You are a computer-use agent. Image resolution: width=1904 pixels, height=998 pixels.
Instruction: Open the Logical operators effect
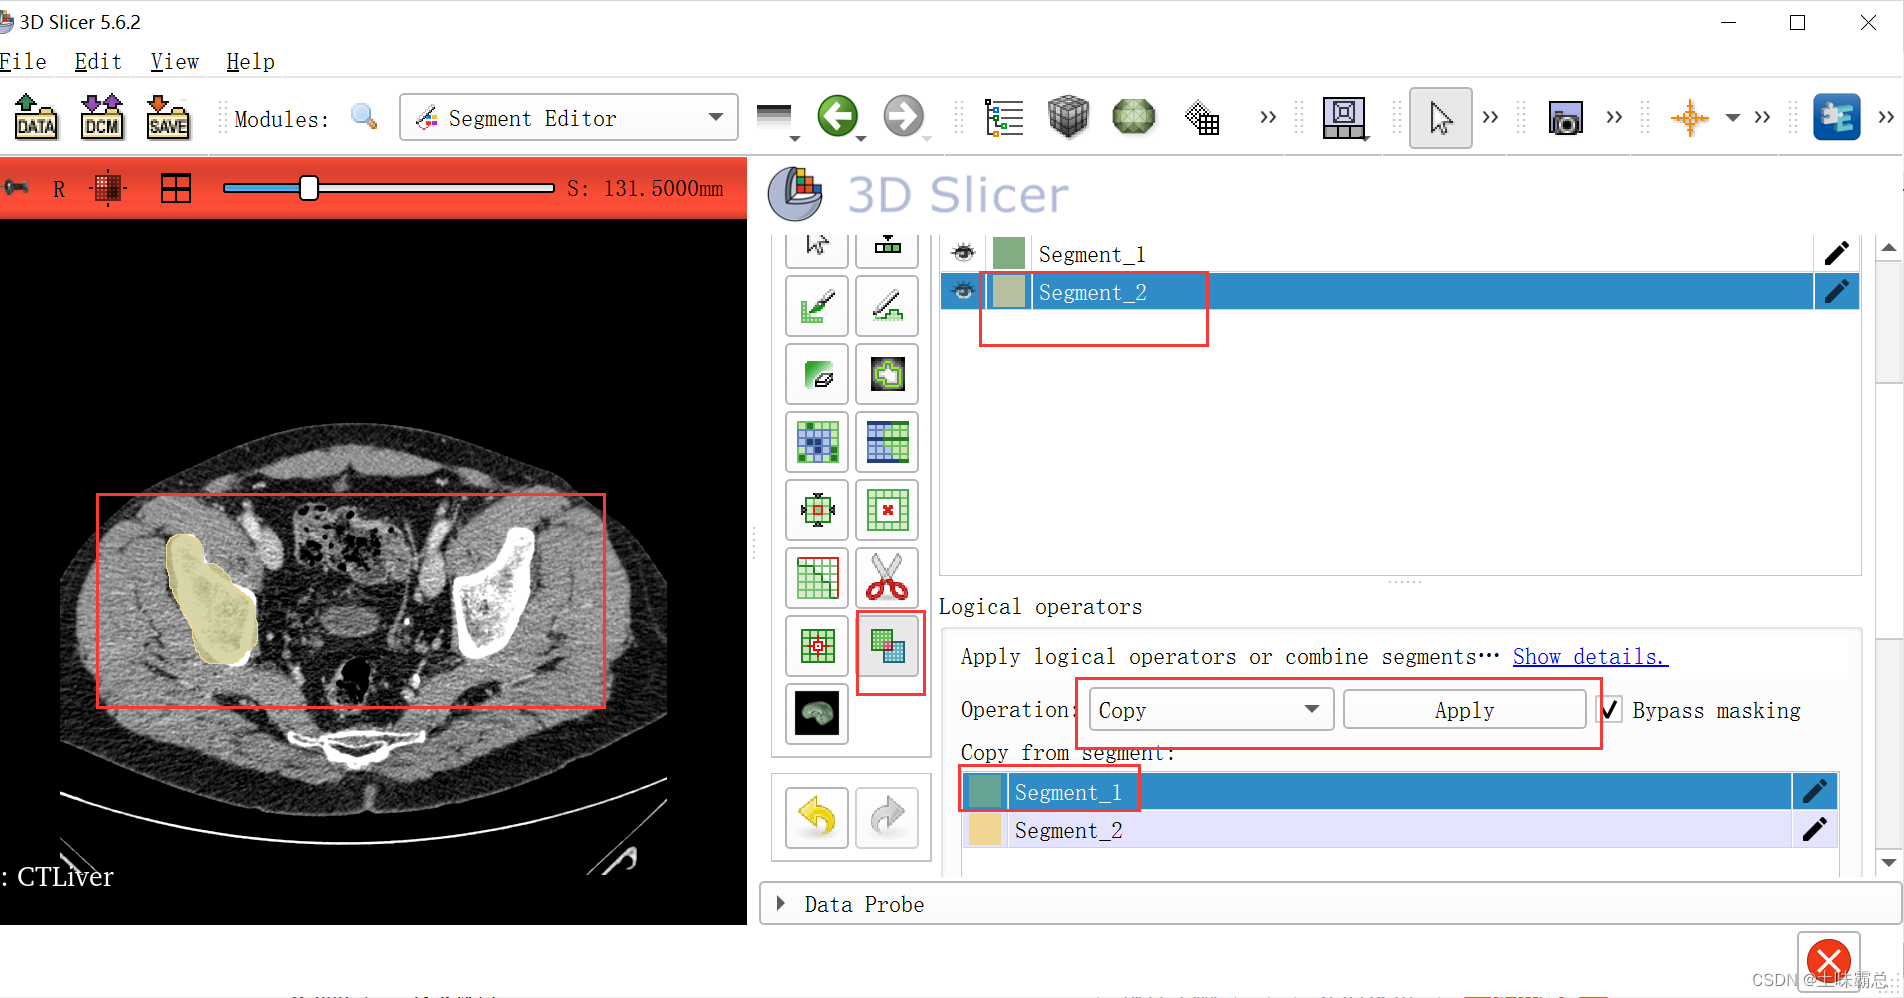click(x=887, y=645)
